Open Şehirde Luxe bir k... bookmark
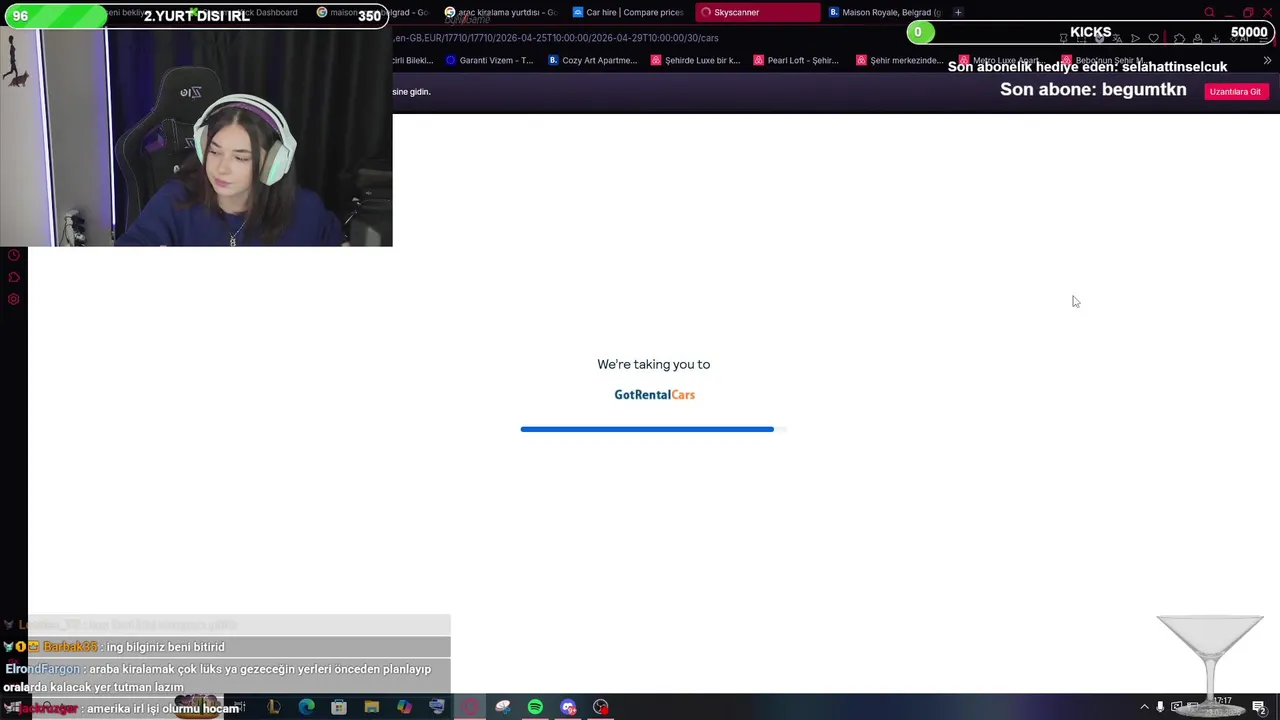 coord(696,60)
